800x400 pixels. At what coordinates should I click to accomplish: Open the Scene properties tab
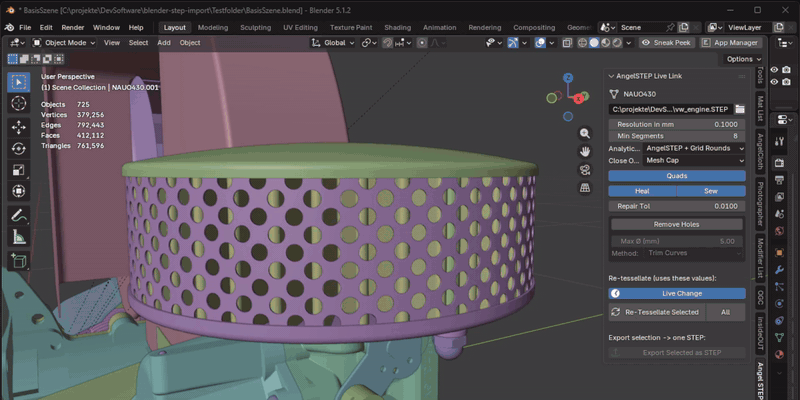coord(779,214)
